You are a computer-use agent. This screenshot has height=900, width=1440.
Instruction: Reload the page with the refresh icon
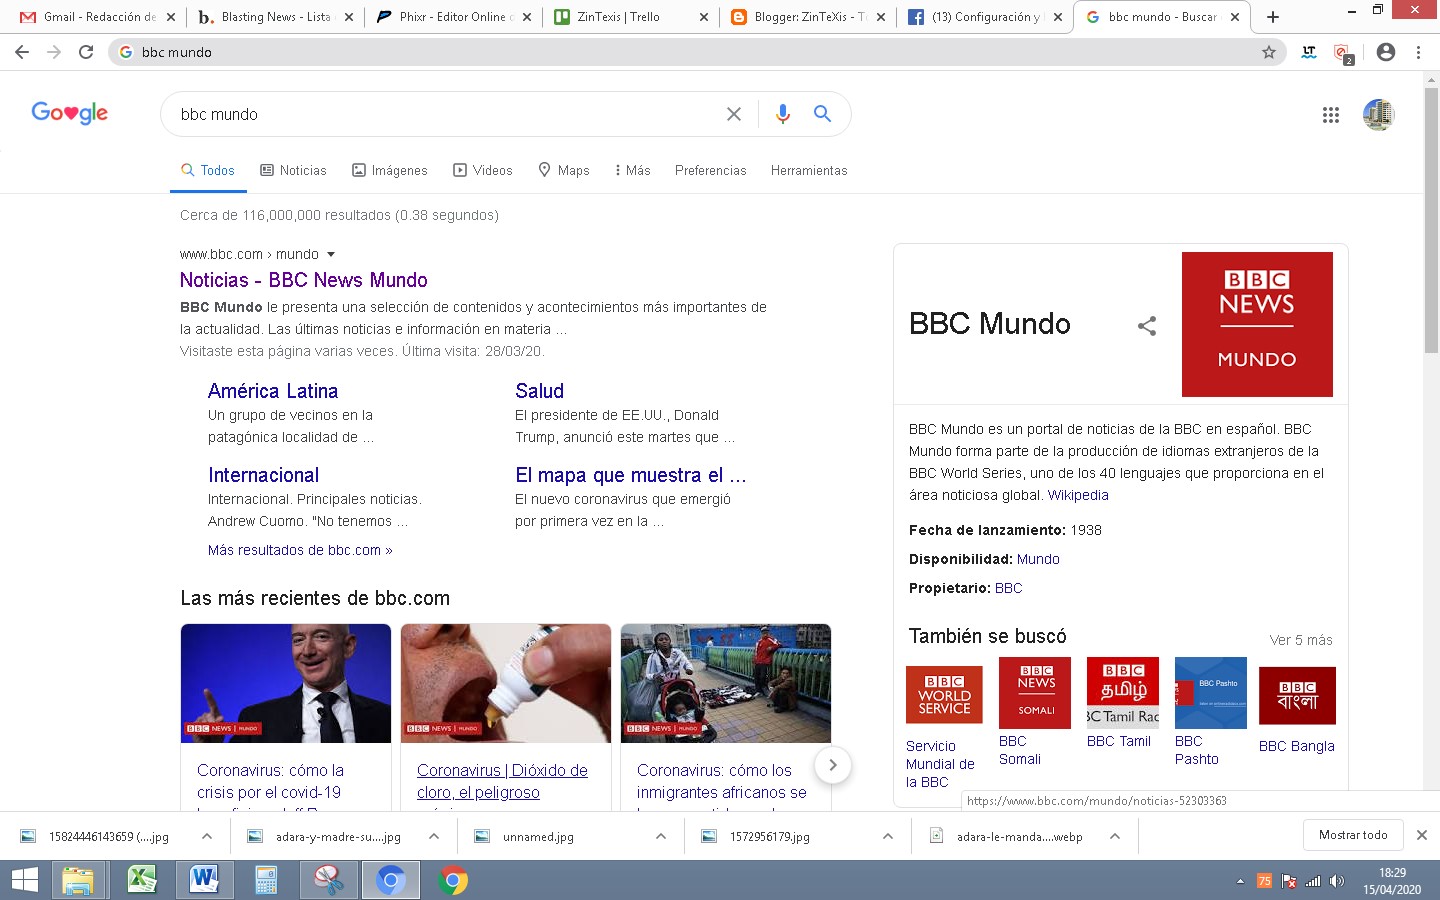click(86, 52)
